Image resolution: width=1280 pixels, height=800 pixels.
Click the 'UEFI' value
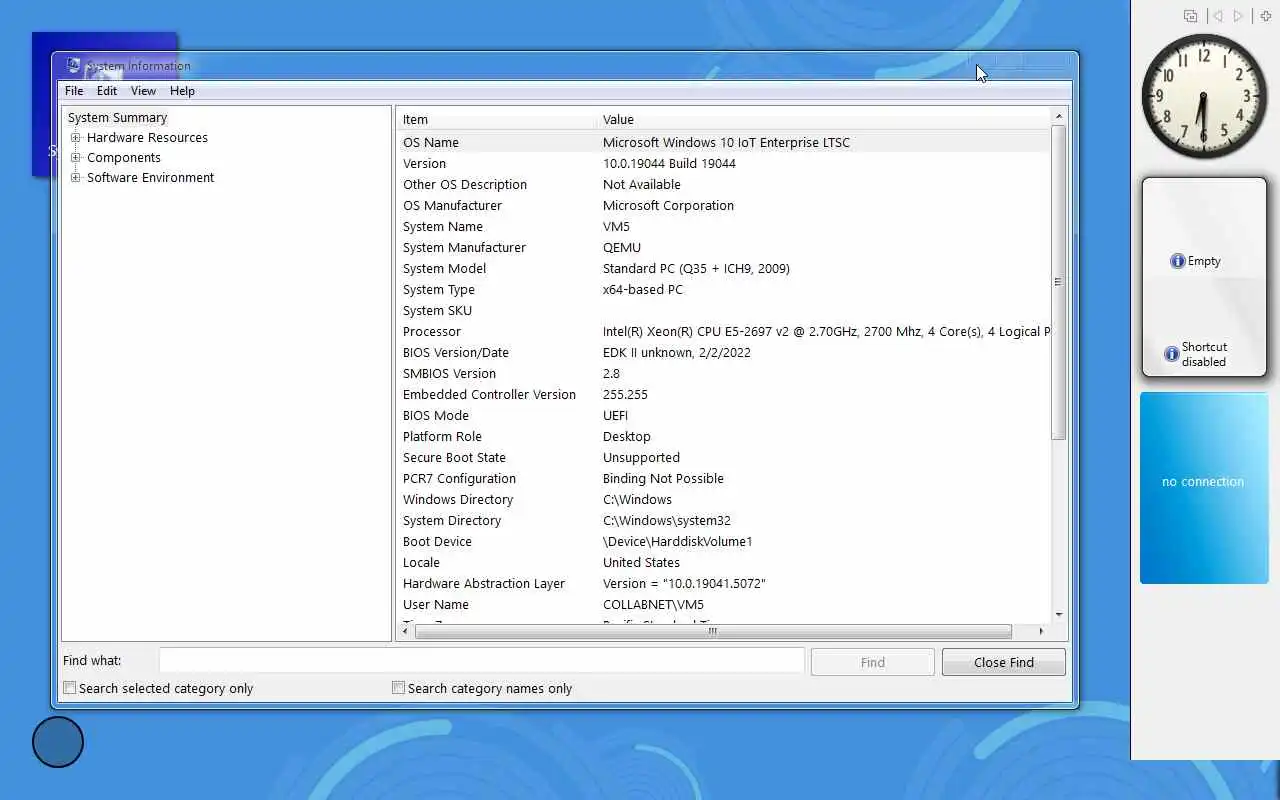point(615,416)
